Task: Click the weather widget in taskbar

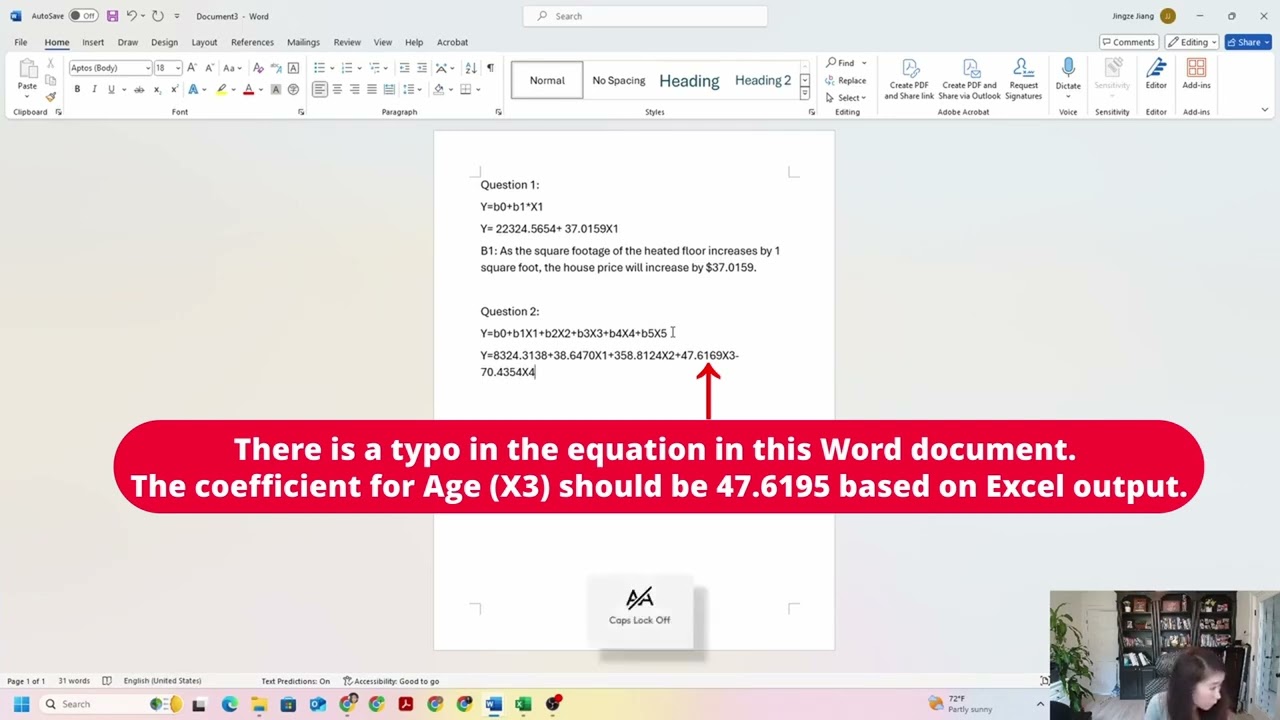Action: point(960,704)
